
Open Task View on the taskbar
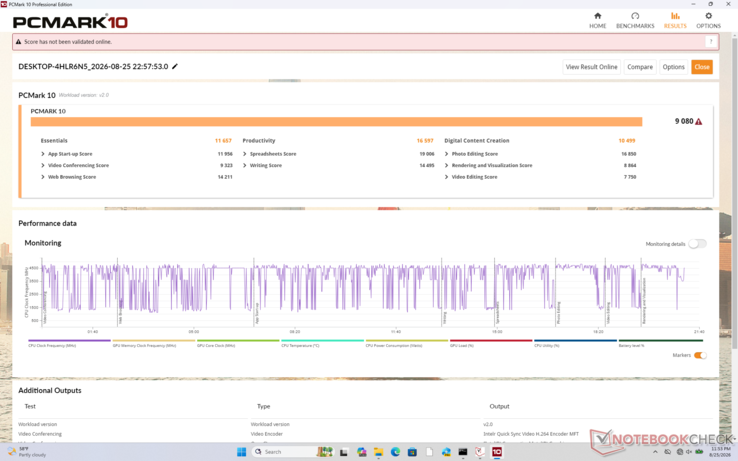344,452
